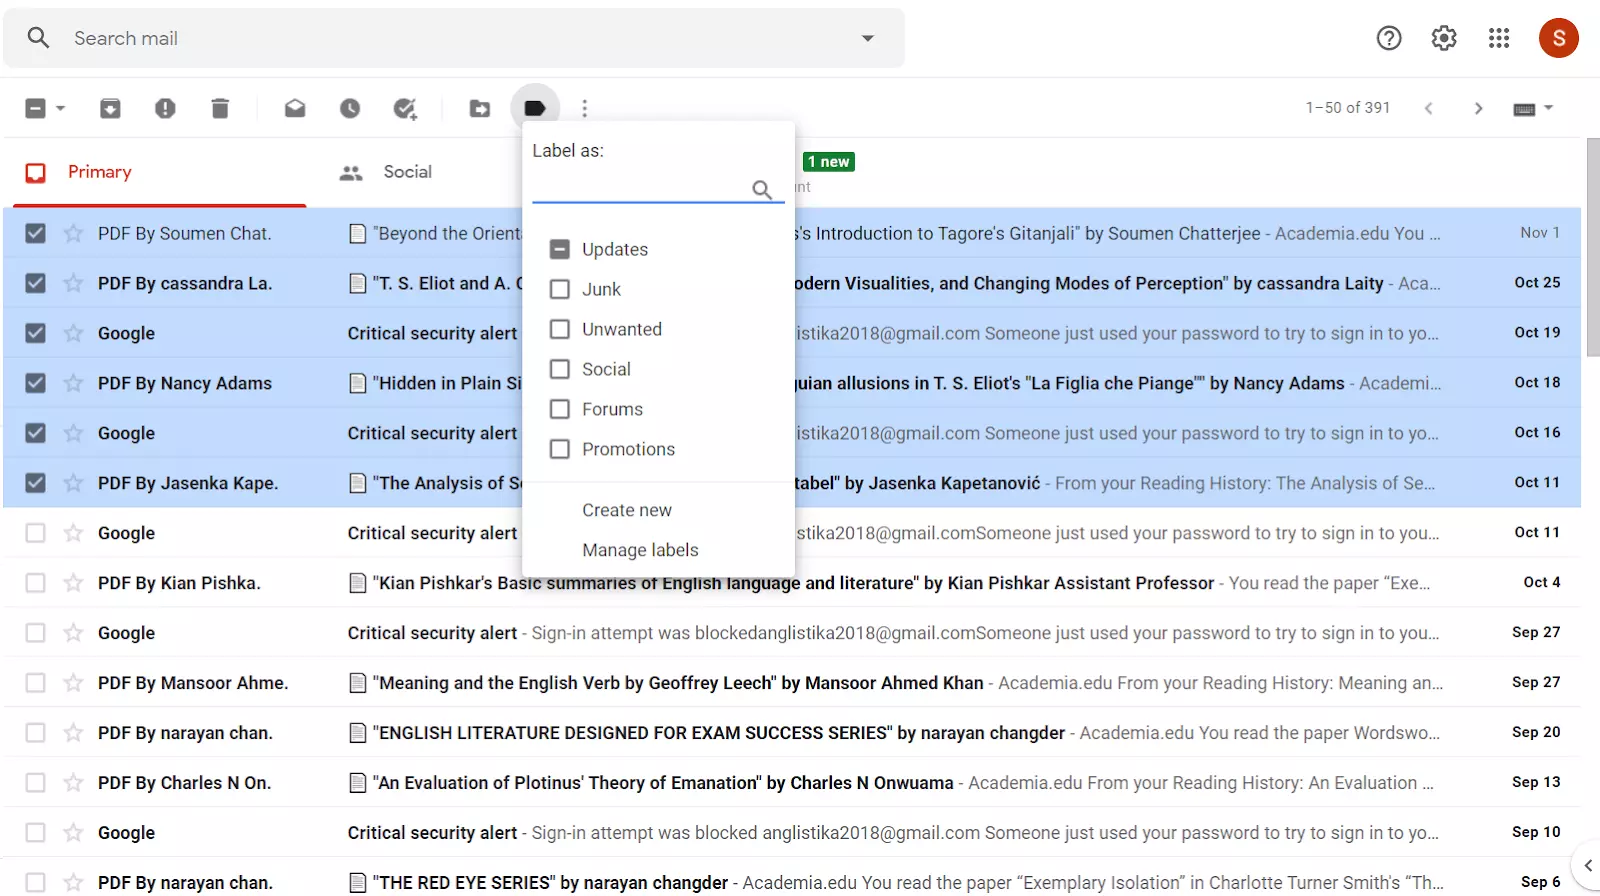Viewport: 1600px width, 896px height.
Task: Star the PDF By Soumen Chat. email
Action: point(73,233)
